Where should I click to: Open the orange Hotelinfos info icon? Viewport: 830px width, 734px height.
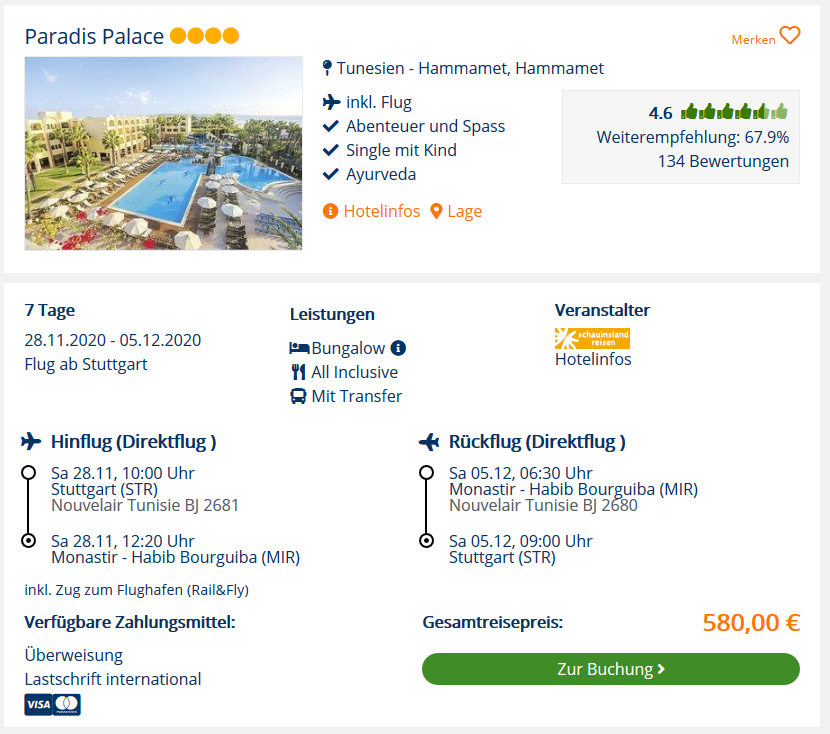330,211
